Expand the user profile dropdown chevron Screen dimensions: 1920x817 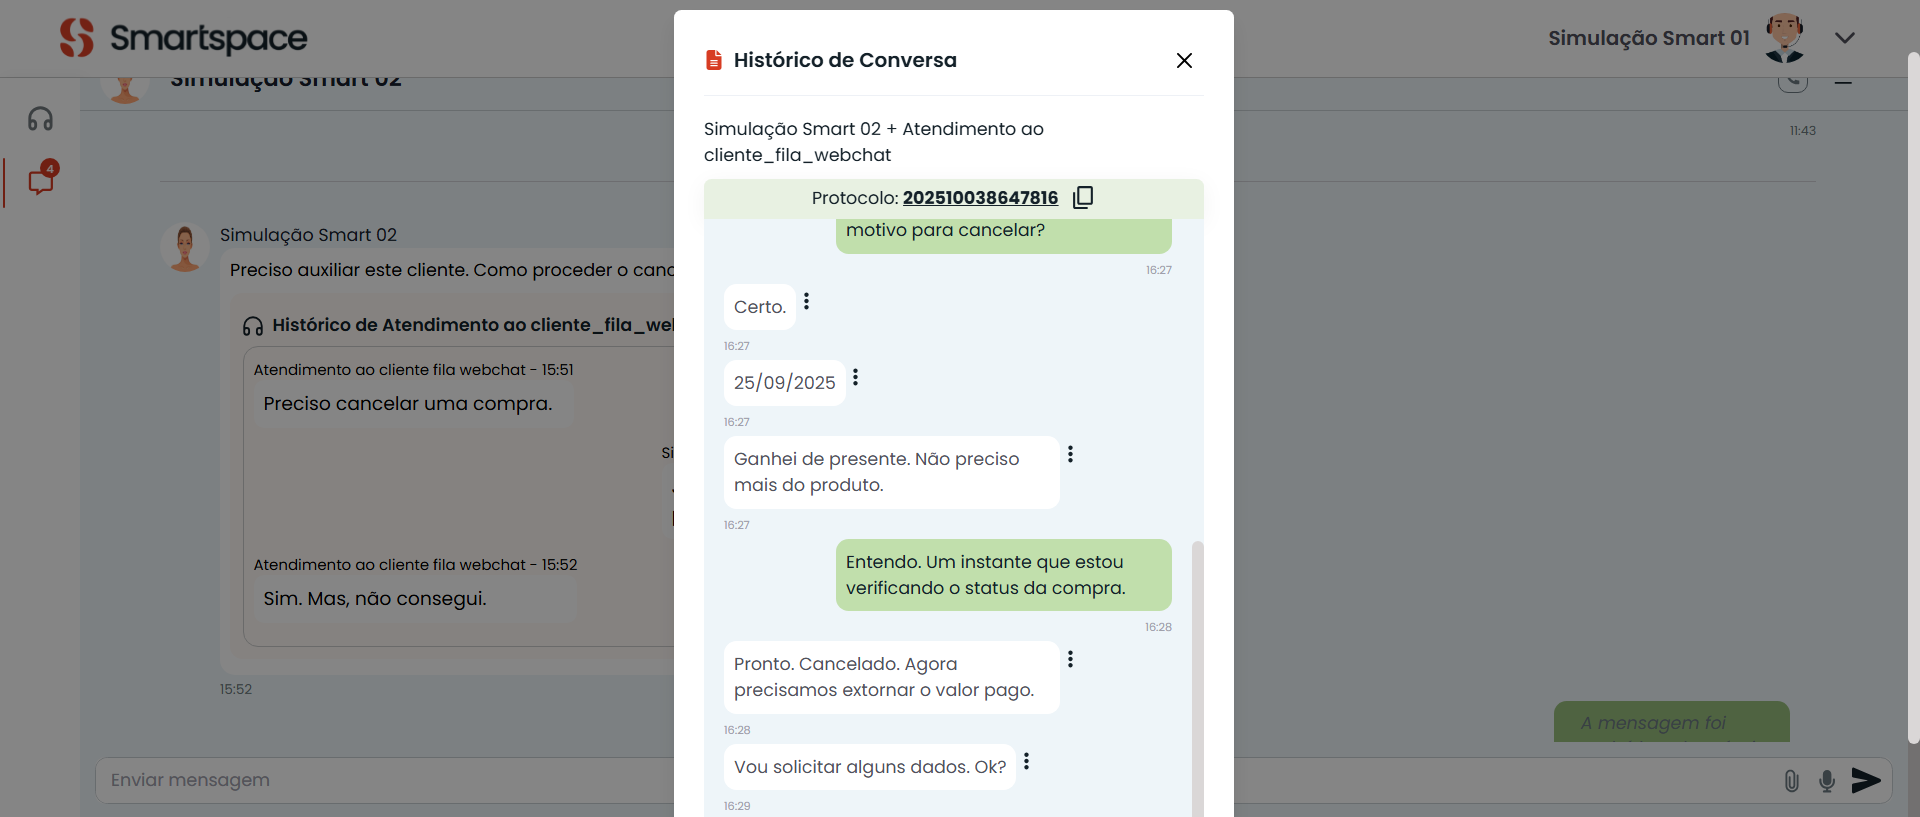click(1845, 38)
